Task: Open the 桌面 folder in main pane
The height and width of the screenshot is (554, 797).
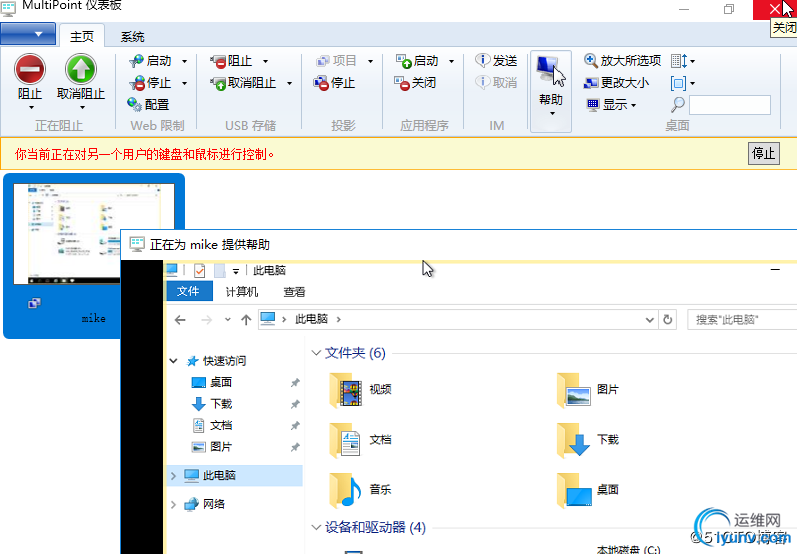Action: pyautogui.click(x=588, y=490)
